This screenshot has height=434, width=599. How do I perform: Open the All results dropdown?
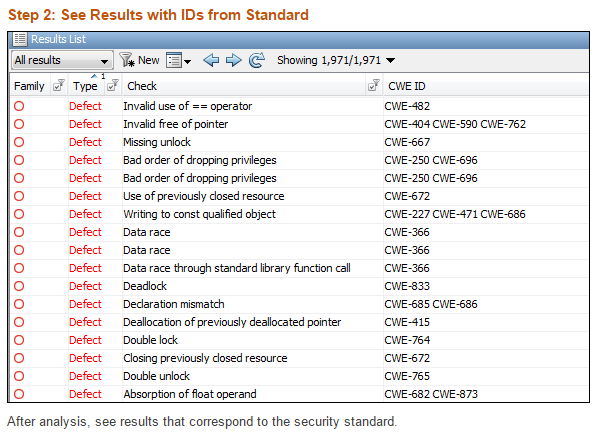click(62, 60)
